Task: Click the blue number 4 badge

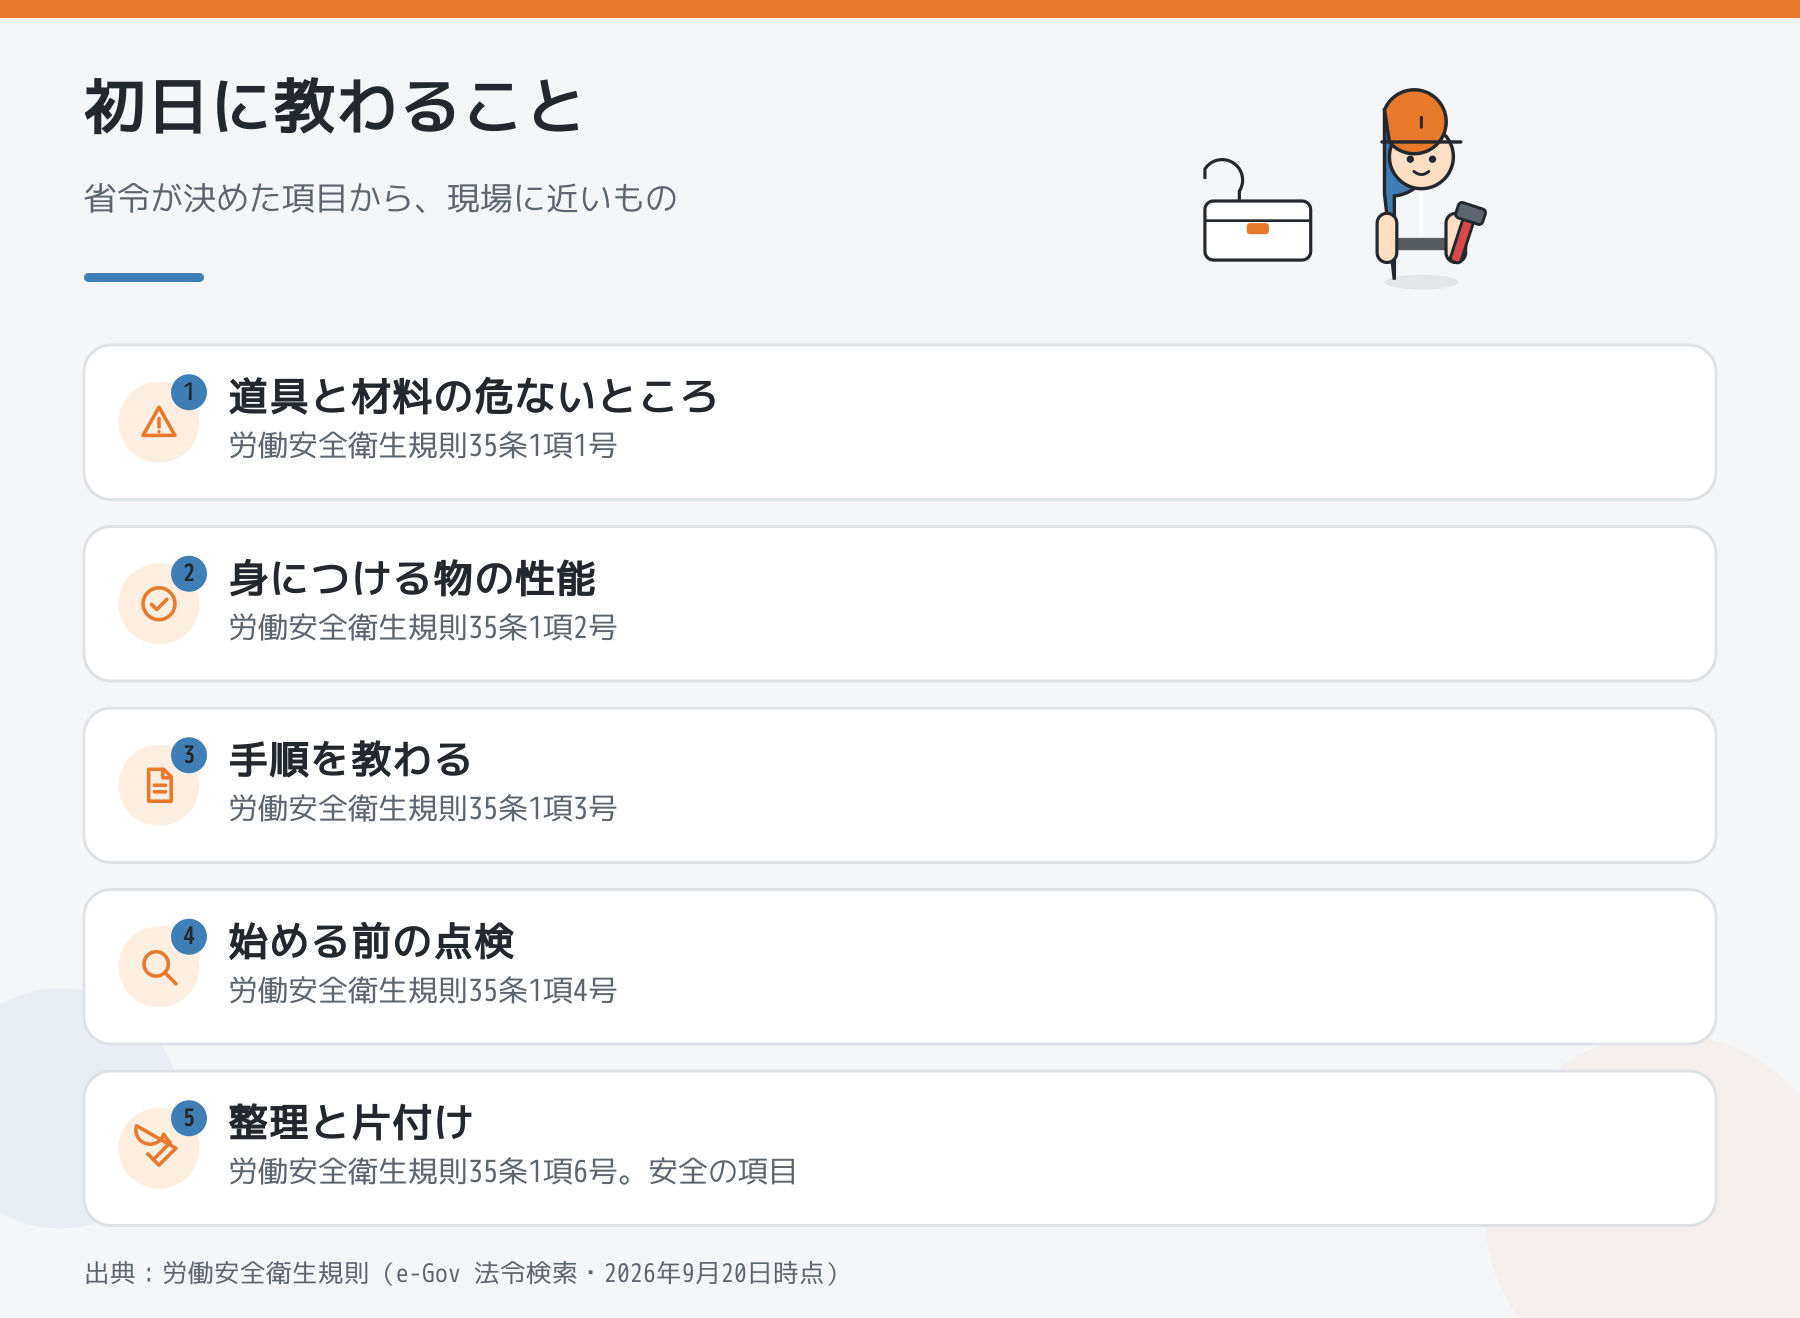Action: pos(189,937)
